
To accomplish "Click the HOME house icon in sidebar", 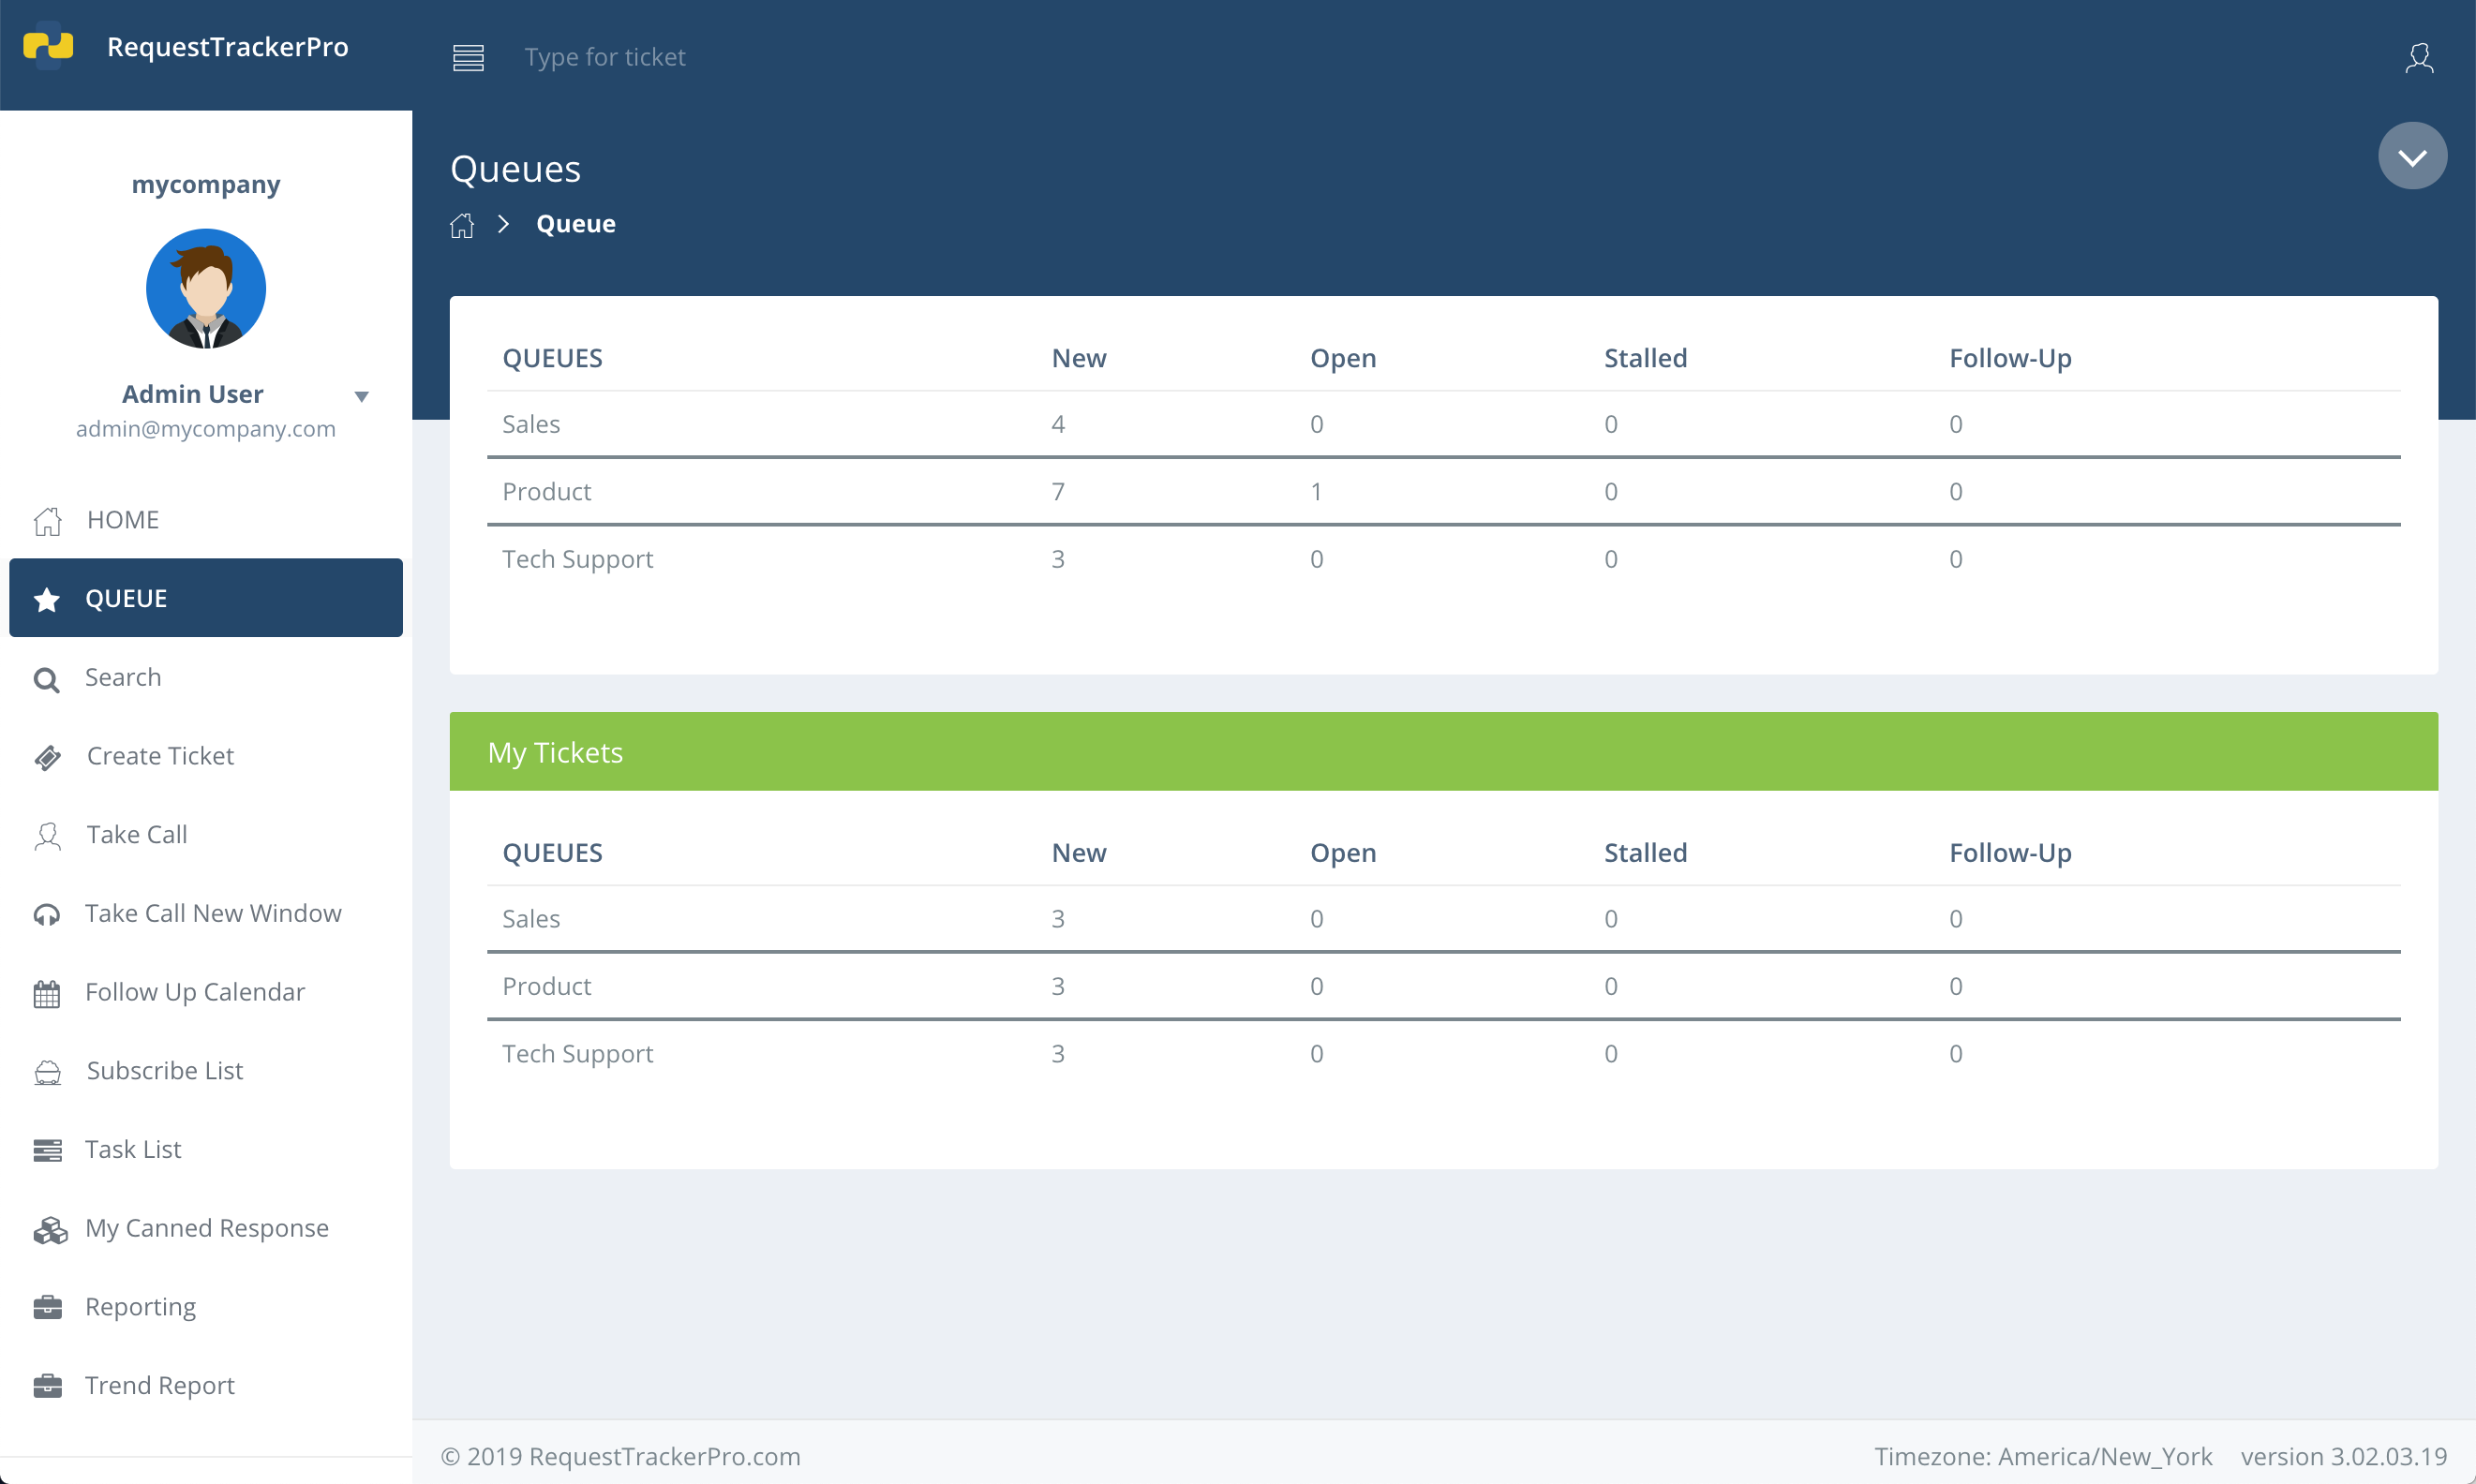I will pos(47,520).
